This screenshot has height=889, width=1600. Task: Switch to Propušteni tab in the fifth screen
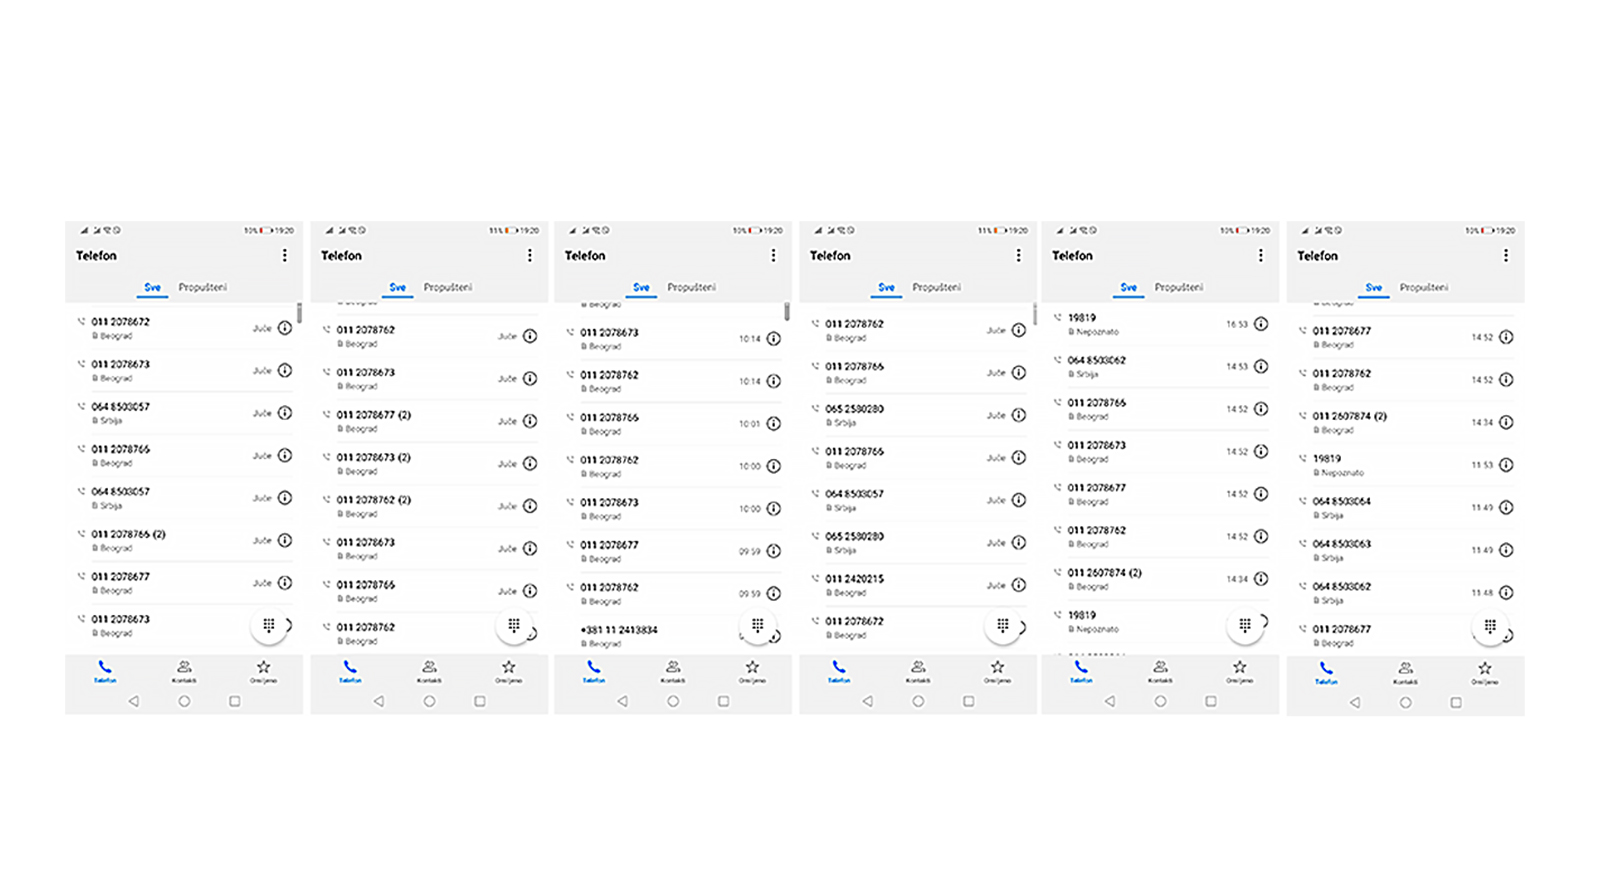pyautogui.click(x=1179, y=287)
